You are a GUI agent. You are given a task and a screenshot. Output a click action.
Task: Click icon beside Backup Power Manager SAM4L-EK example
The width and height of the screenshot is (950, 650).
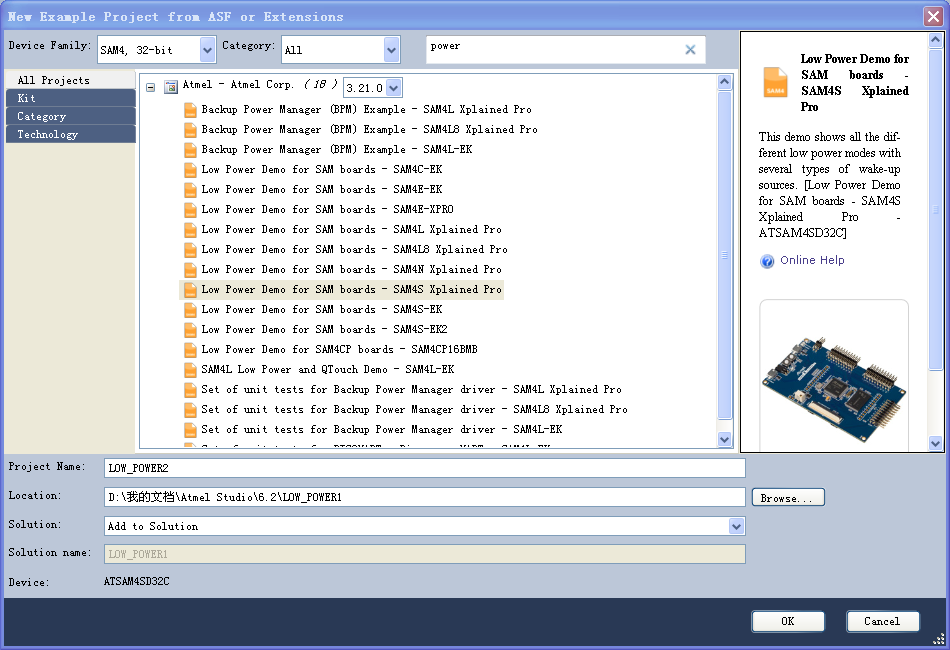click(x=190, y=150)
